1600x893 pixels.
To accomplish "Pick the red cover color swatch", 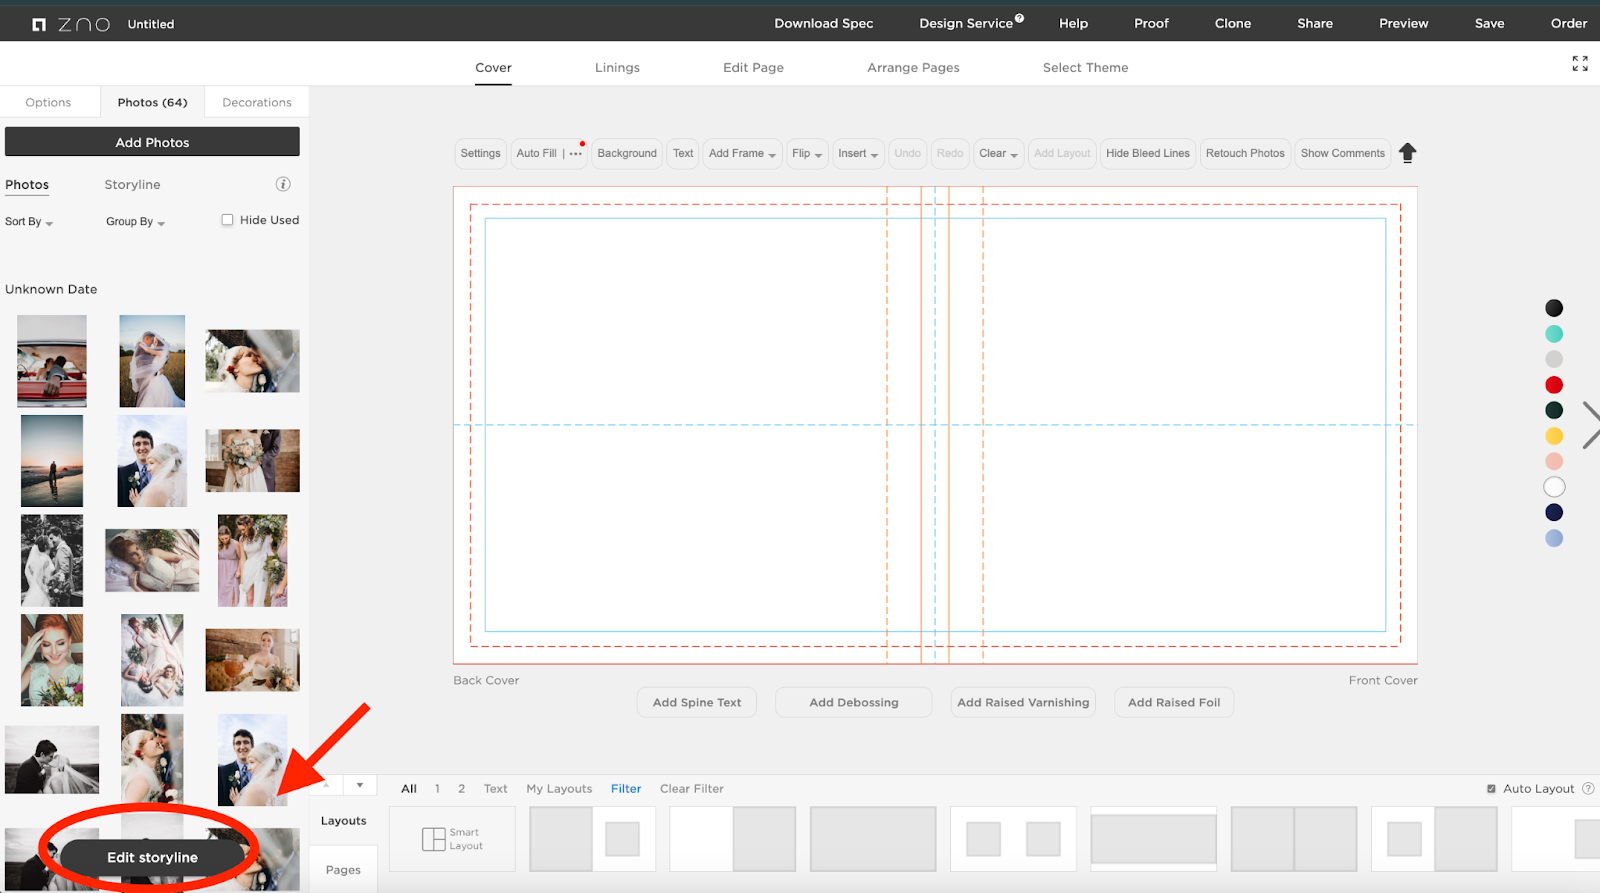I will [x=1554, y=385].
